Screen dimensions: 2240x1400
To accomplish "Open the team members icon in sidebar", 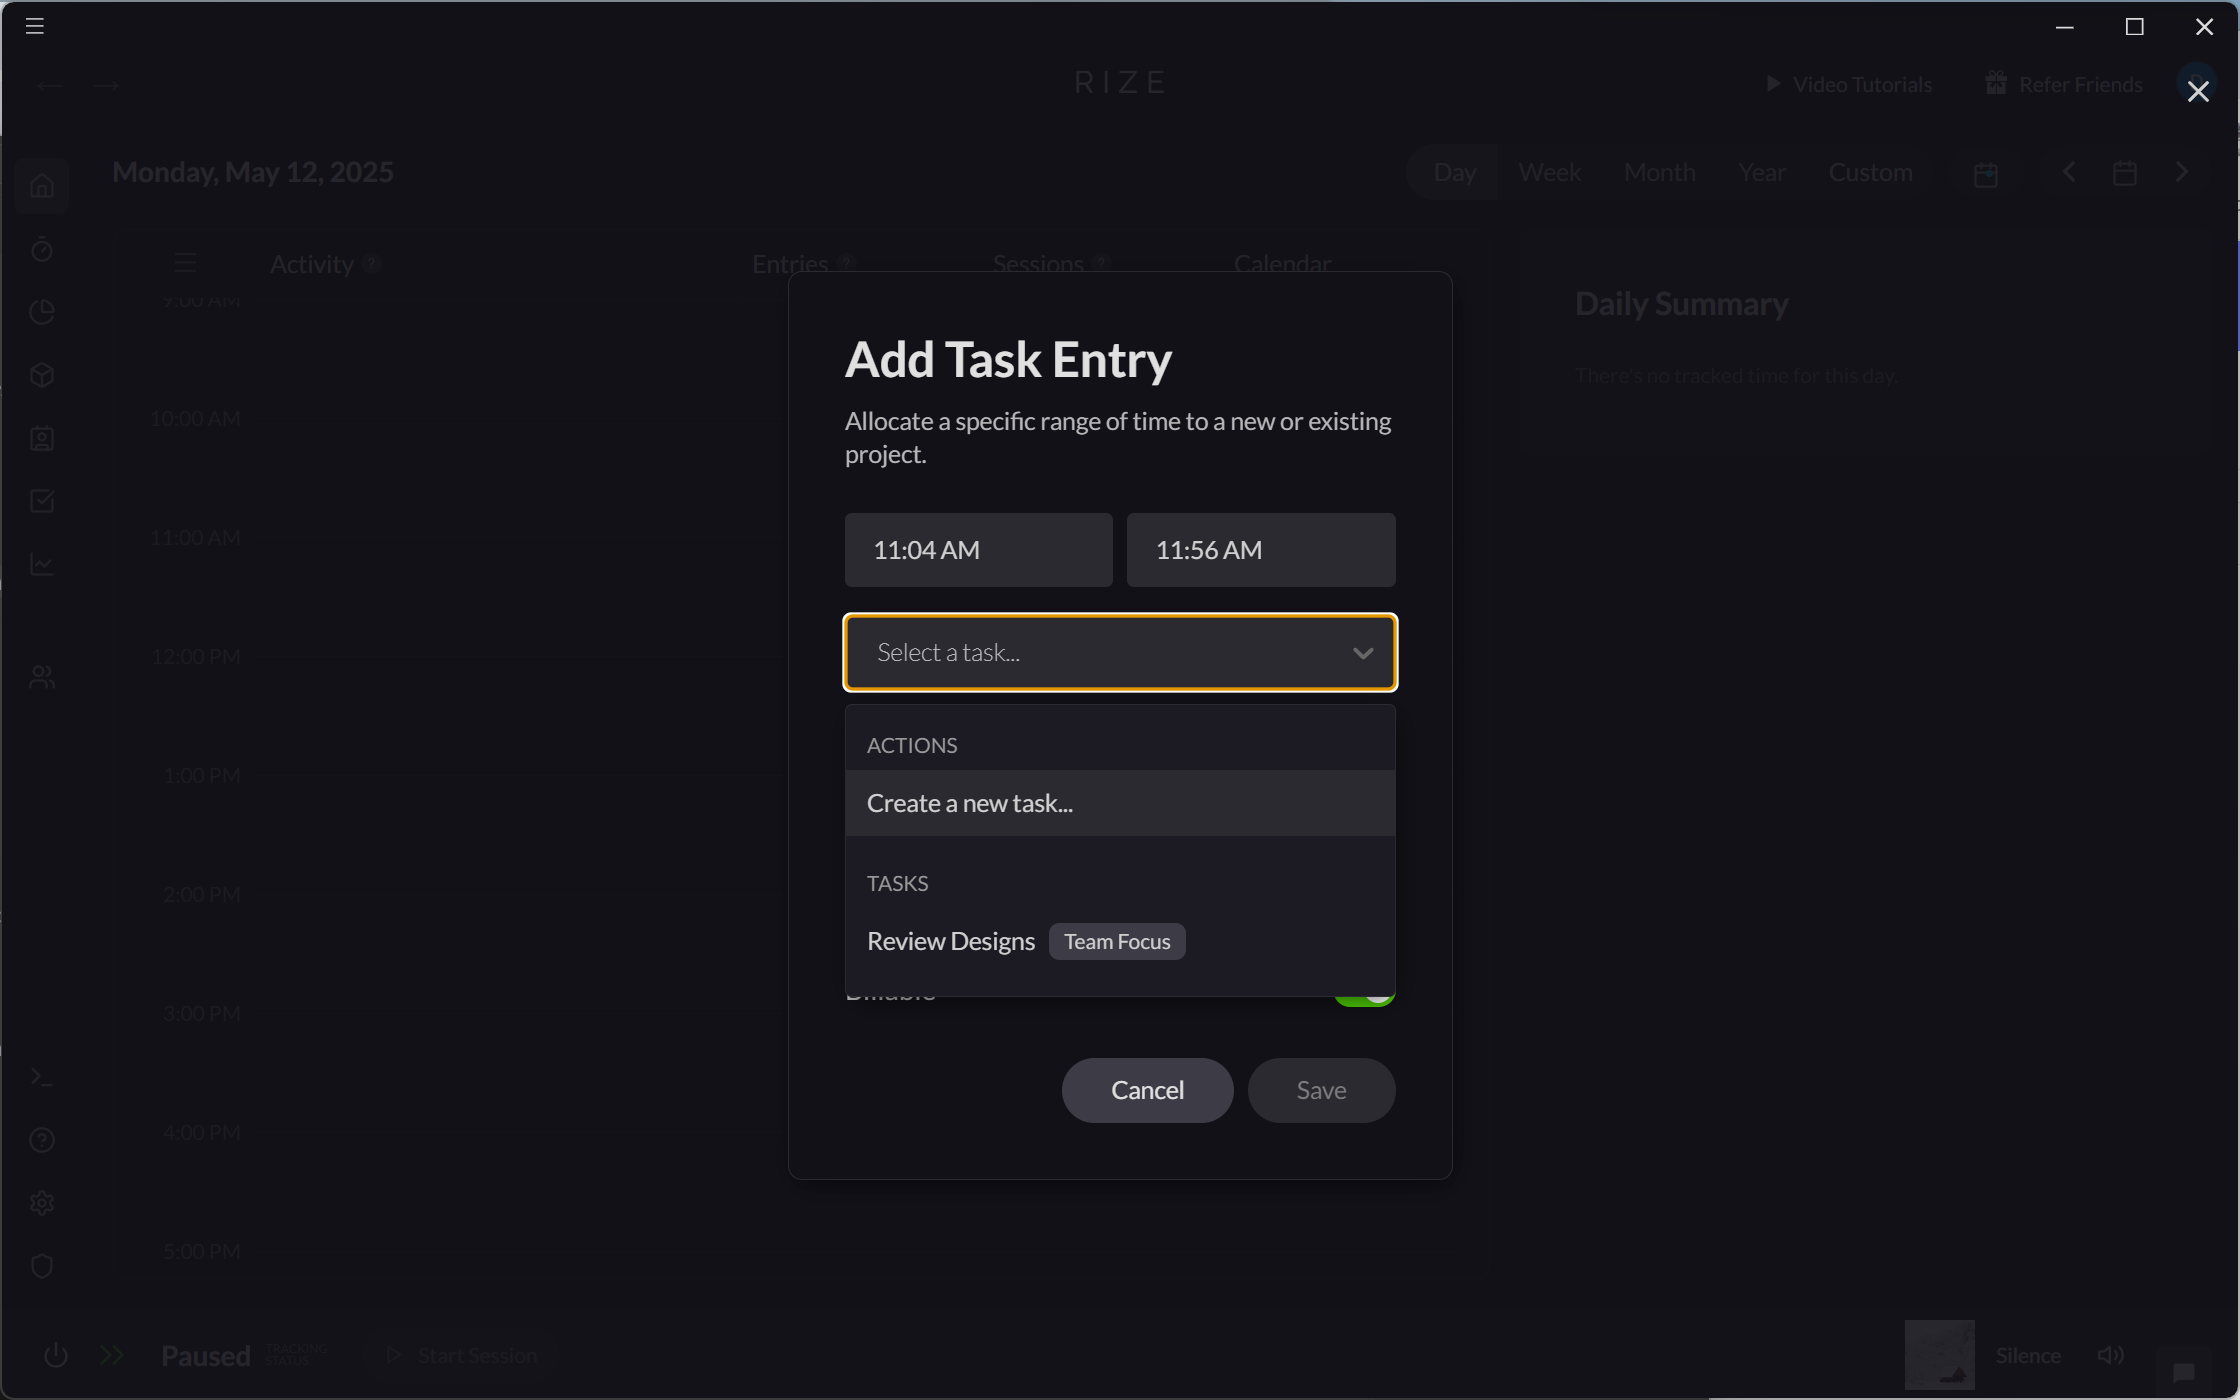I will (42, 676).
